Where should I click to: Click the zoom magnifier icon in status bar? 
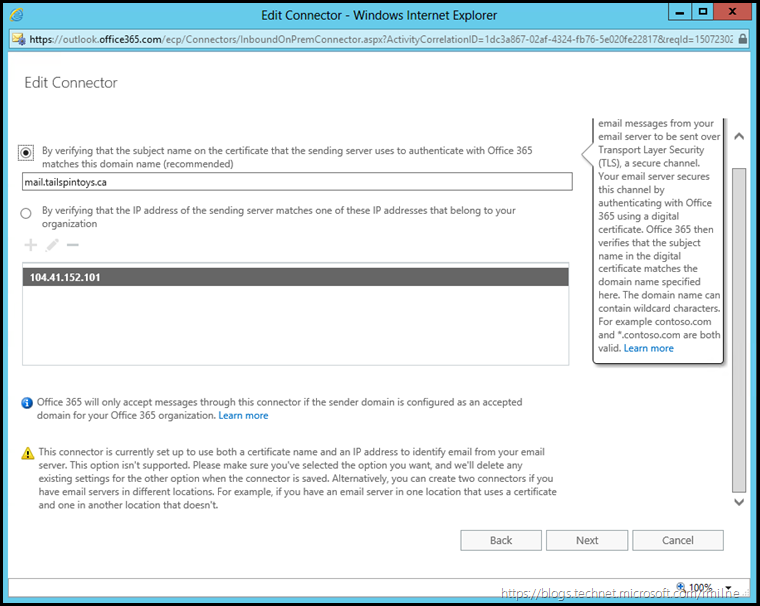(681, 588)
